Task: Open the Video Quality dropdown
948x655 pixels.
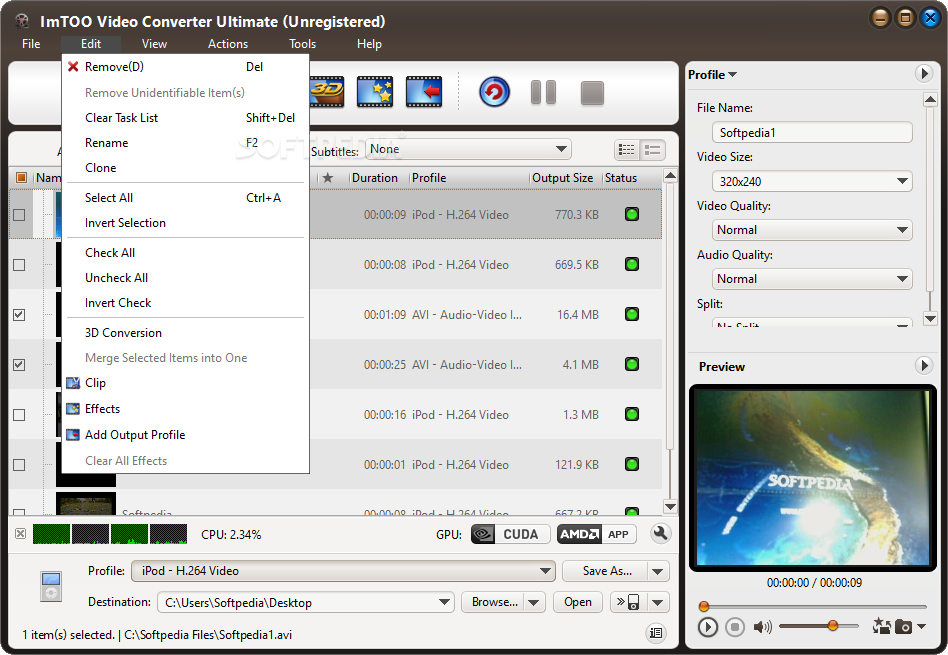Action: [812, 230]
